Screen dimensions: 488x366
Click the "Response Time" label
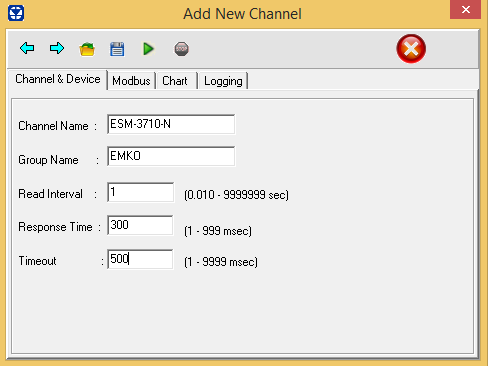coord(55,227)
